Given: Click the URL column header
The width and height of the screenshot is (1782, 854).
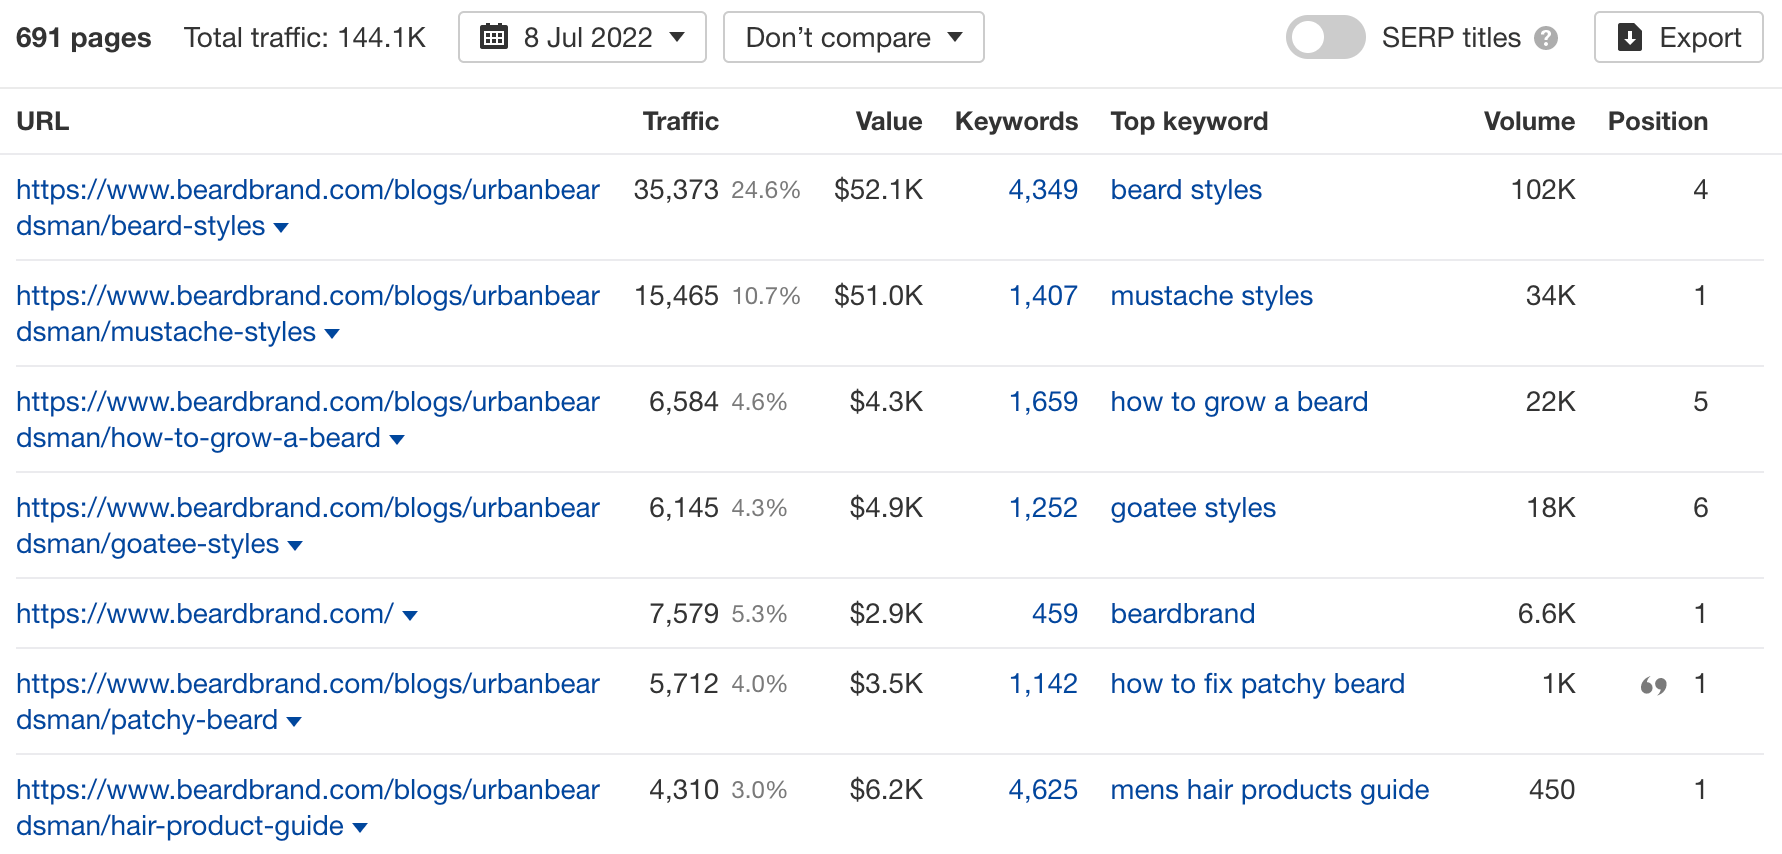Looking at the screenshot, I should pyautogui.click(x=43, y=121).
